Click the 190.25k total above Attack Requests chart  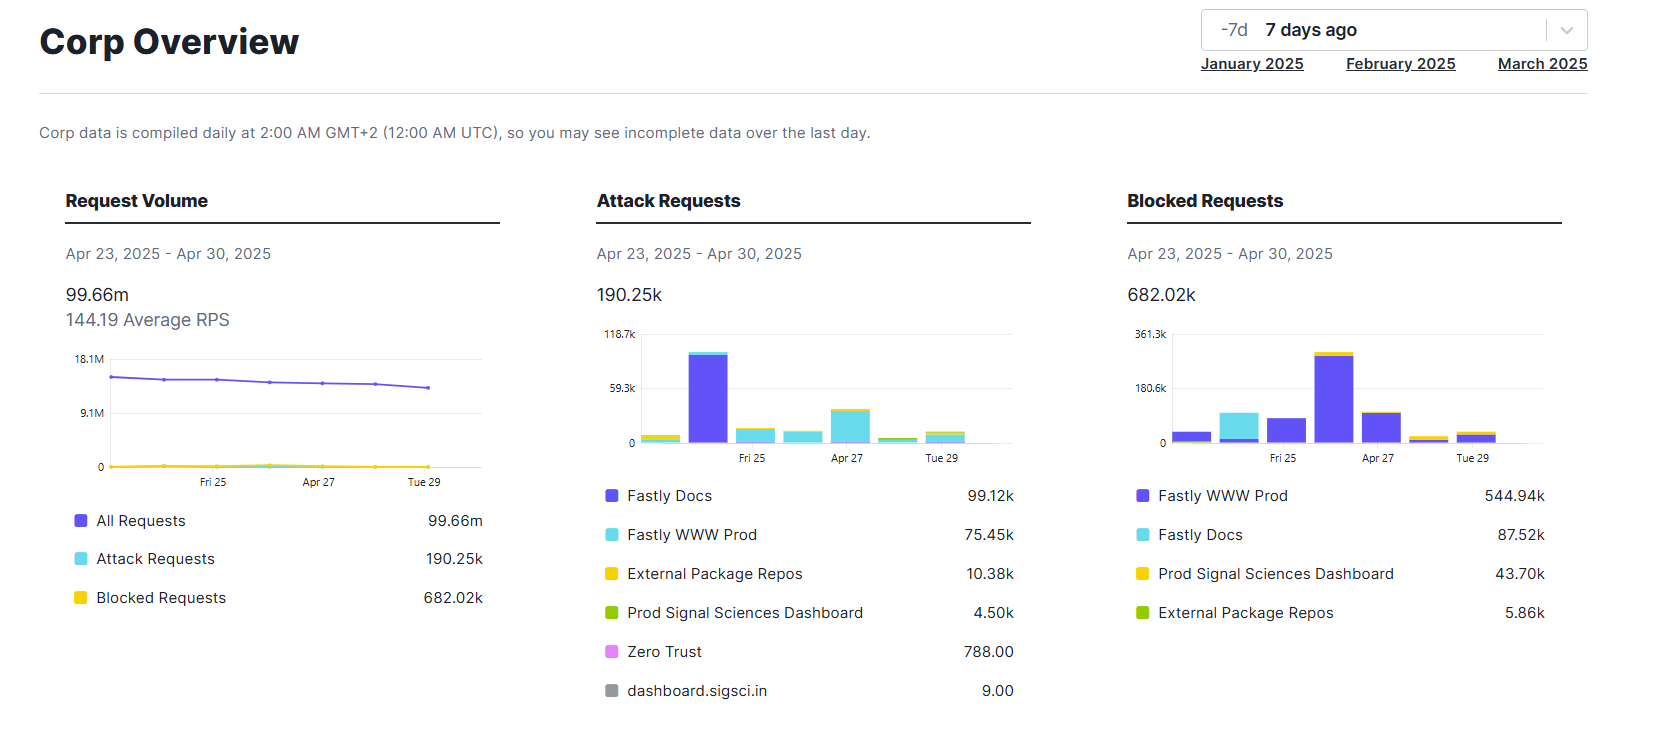click(x=629, y=295)
